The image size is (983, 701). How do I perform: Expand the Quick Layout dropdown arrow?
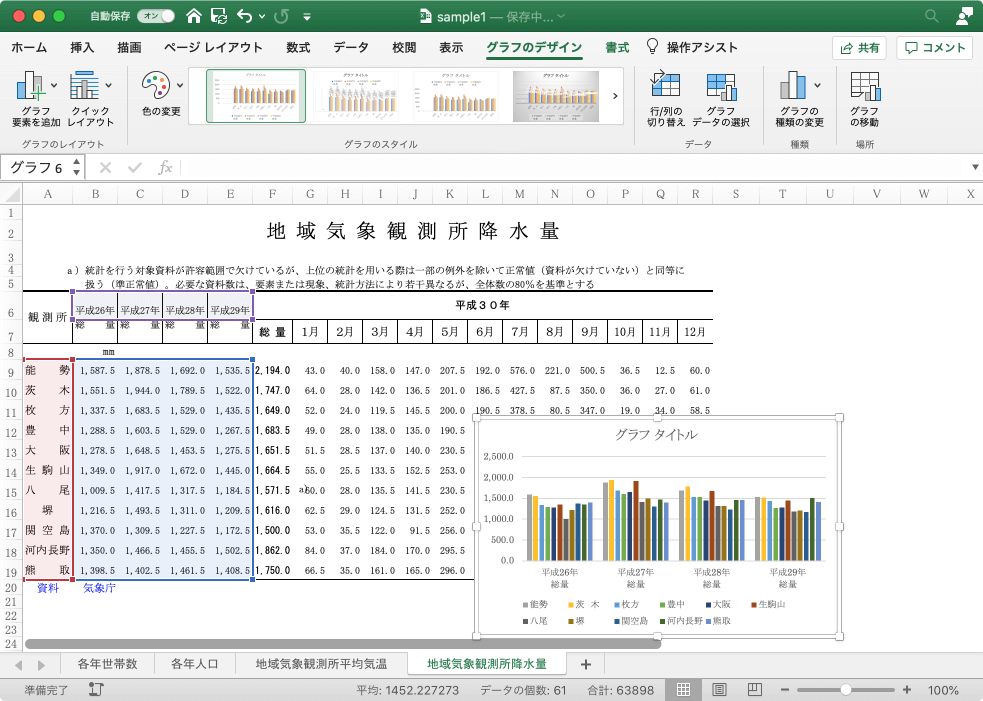tap(108, 85)
